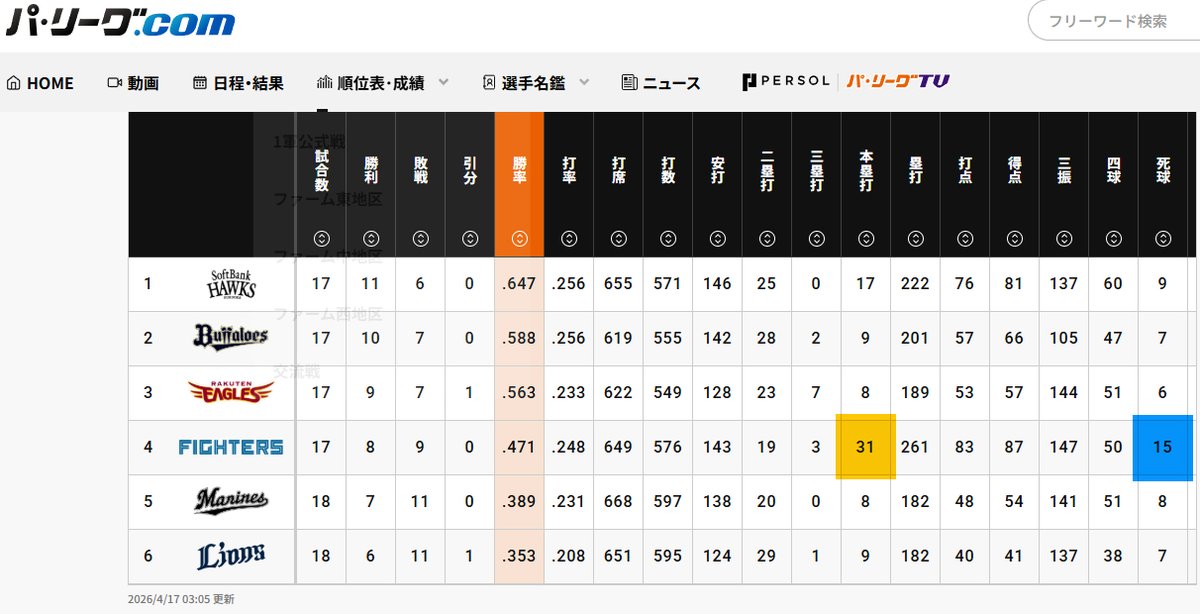Sort by 打数 using its sort icon
Screen dimensions: 1200x614
click(x=668, y=239)
